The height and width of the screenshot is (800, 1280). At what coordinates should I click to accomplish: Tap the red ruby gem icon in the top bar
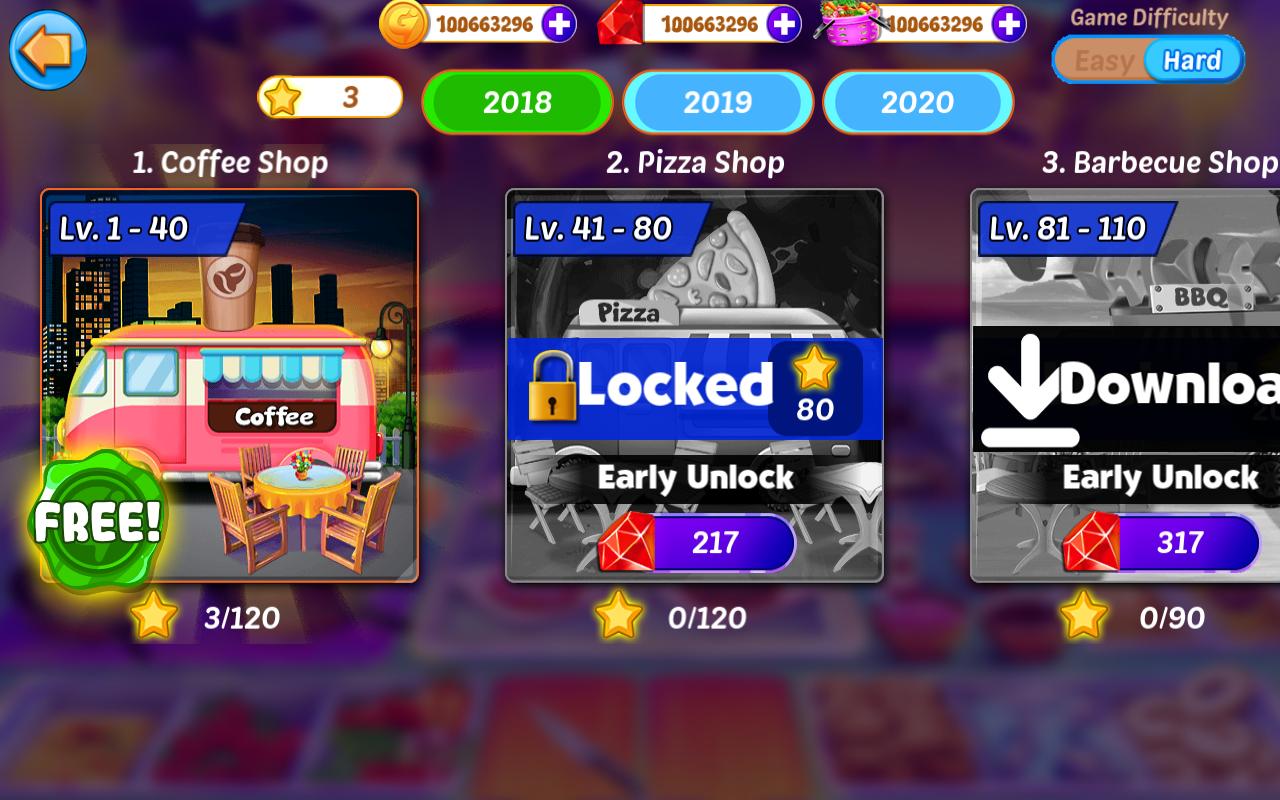(x=620, y=25)
